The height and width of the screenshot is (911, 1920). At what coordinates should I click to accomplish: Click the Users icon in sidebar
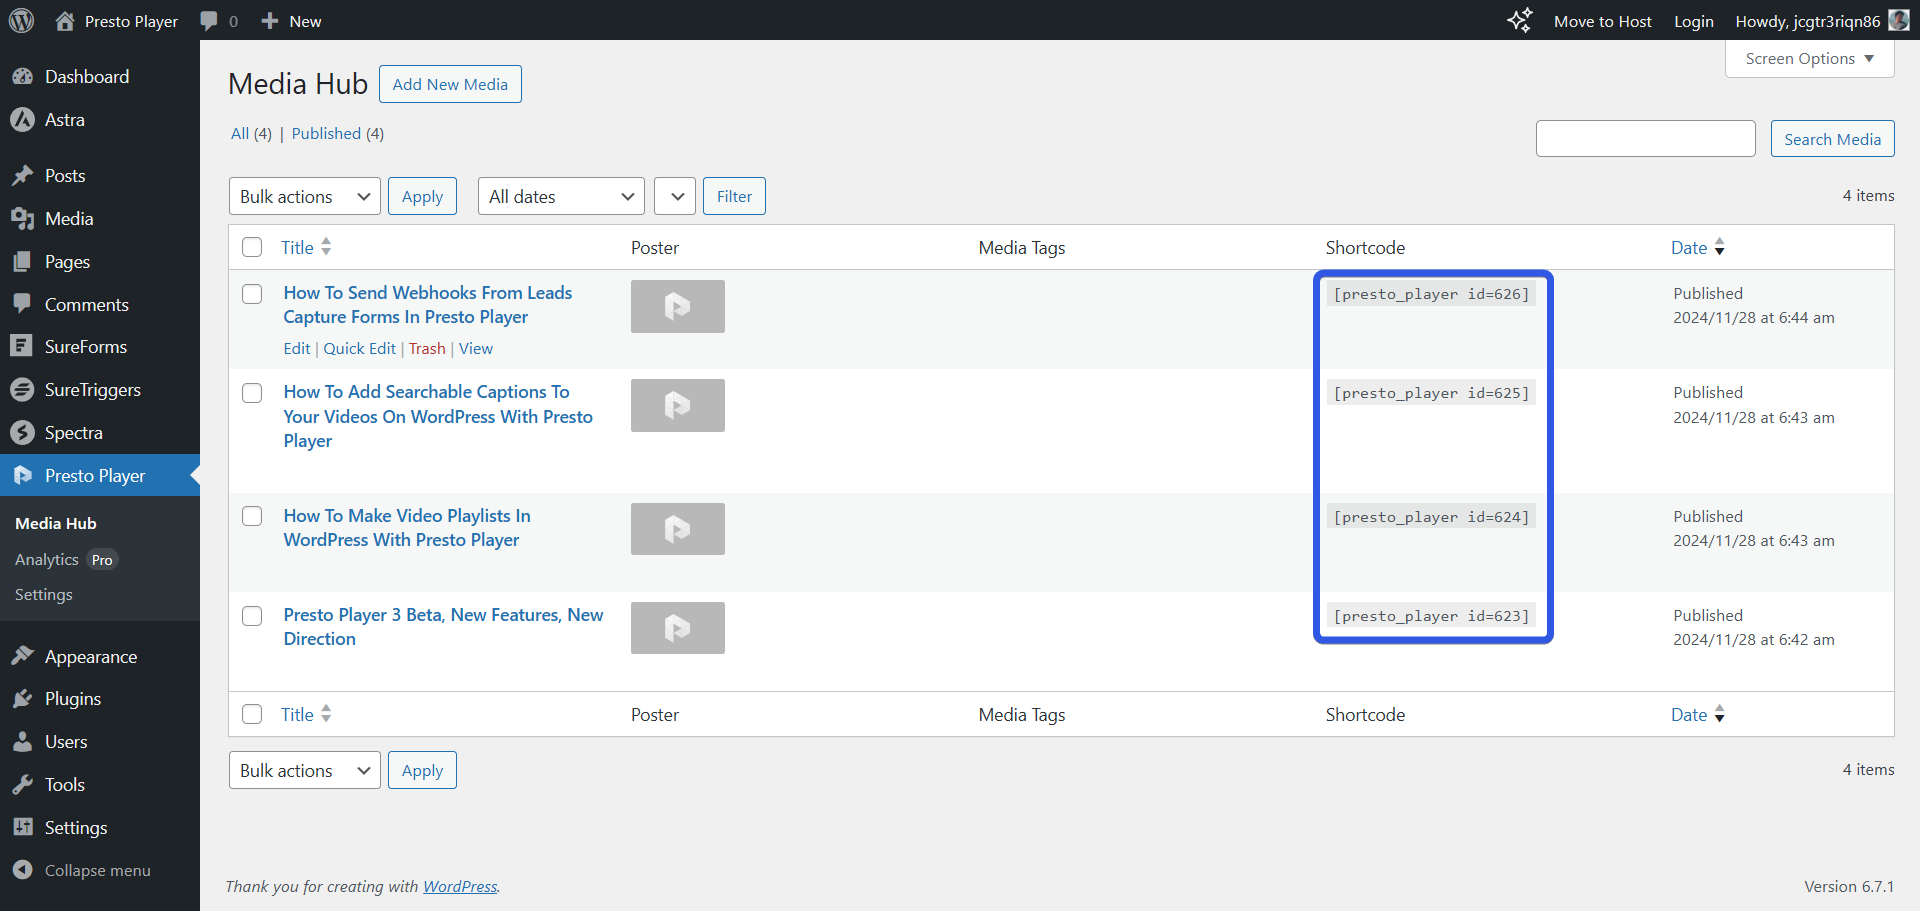(22, 742)
